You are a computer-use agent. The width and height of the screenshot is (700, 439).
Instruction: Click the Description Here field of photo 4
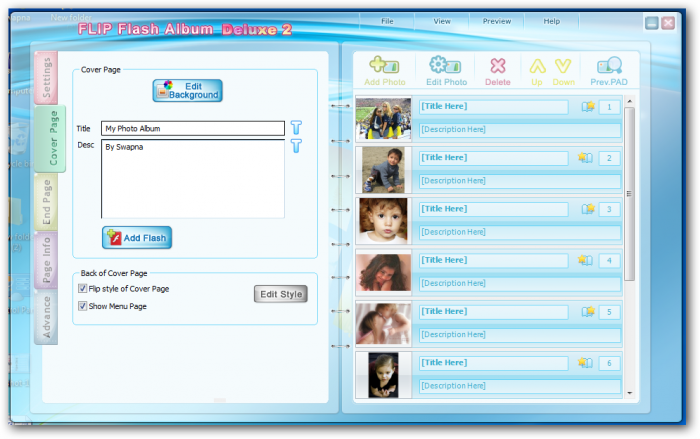coord(520,284)
